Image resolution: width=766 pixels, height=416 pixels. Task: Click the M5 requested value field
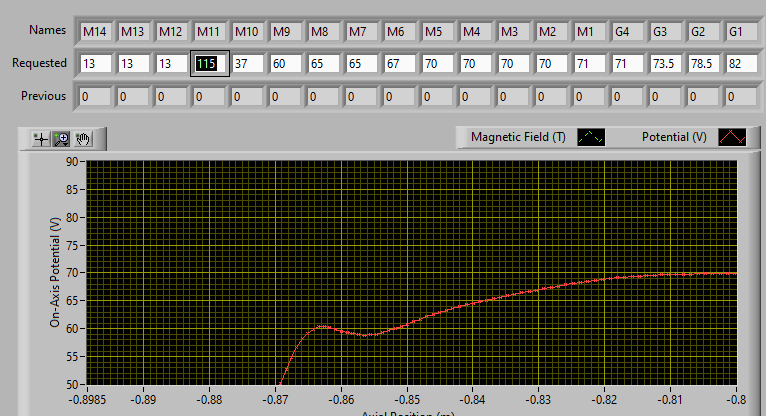click(x=438, y=64)
